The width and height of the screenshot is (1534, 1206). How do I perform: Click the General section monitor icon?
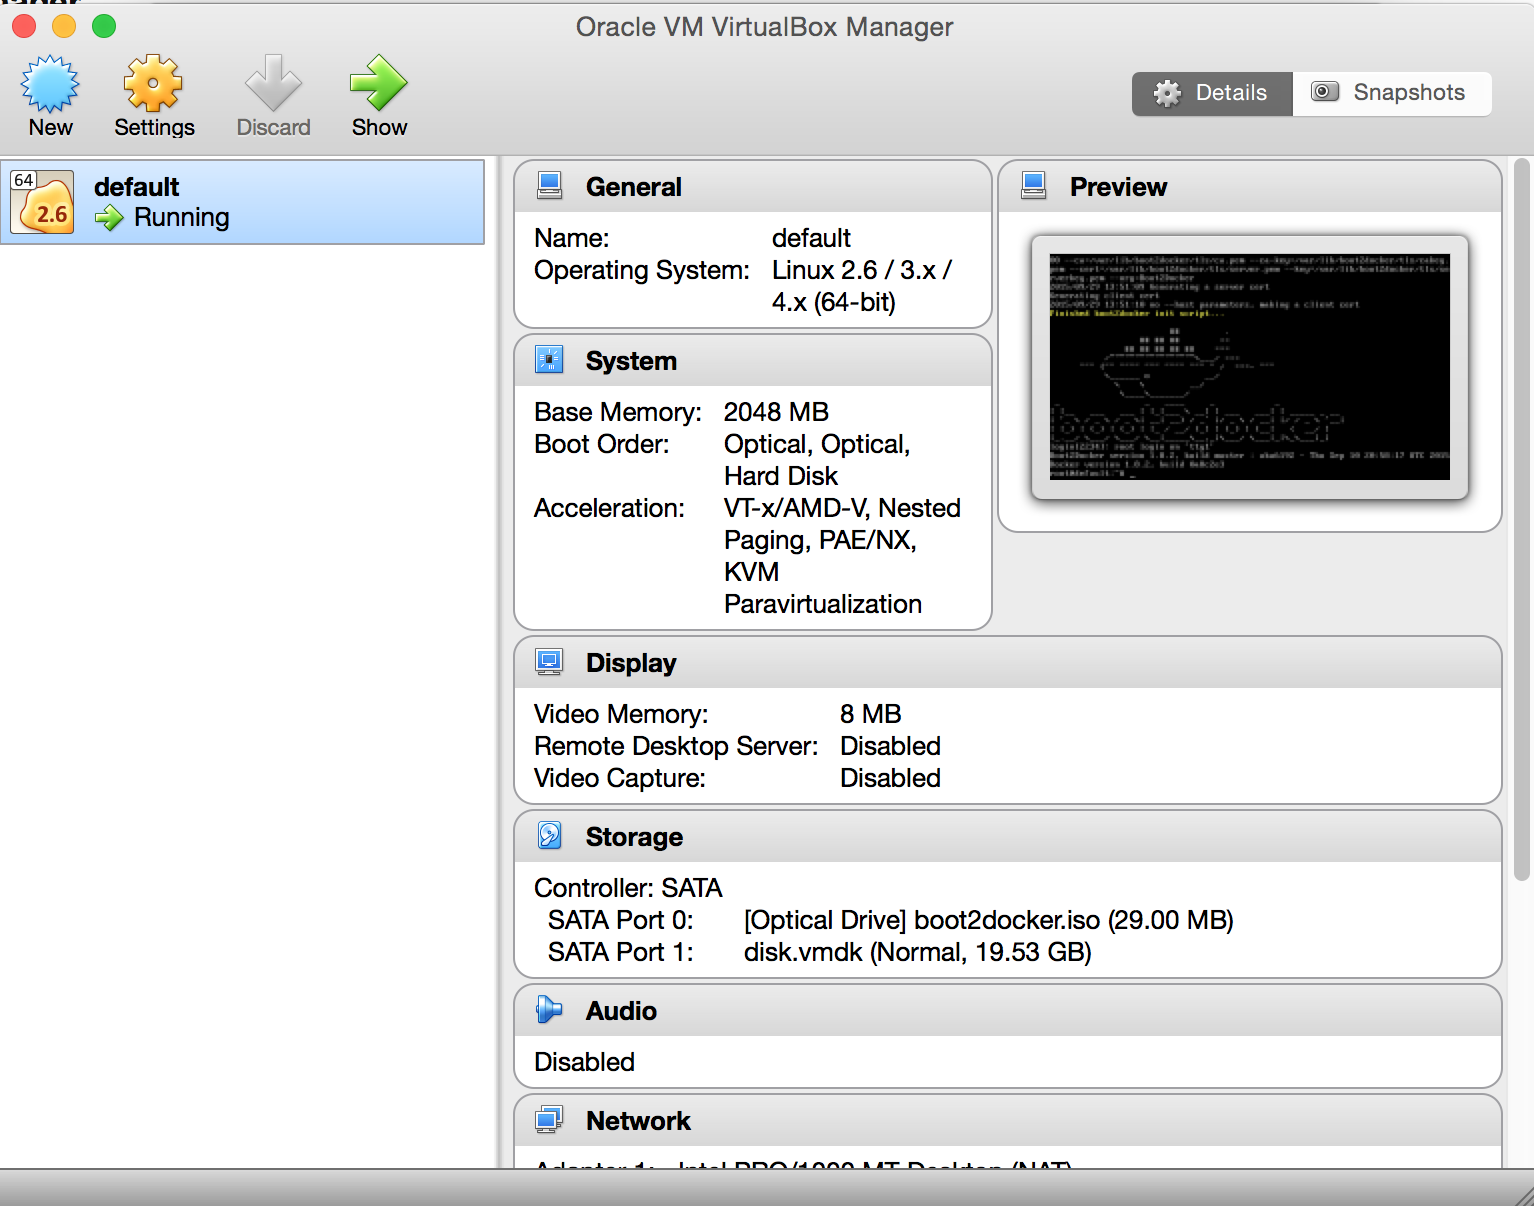click(549, 186)
